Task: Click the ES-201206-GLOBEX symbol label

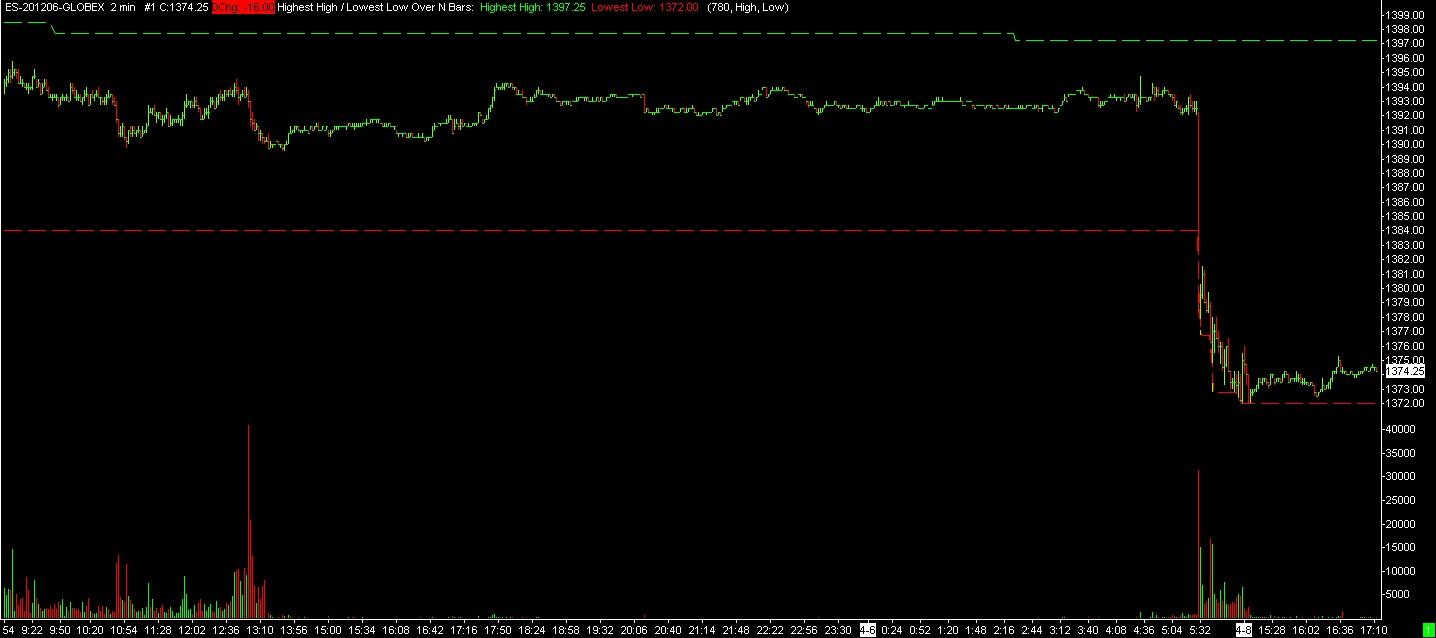Action: [53, 7]
